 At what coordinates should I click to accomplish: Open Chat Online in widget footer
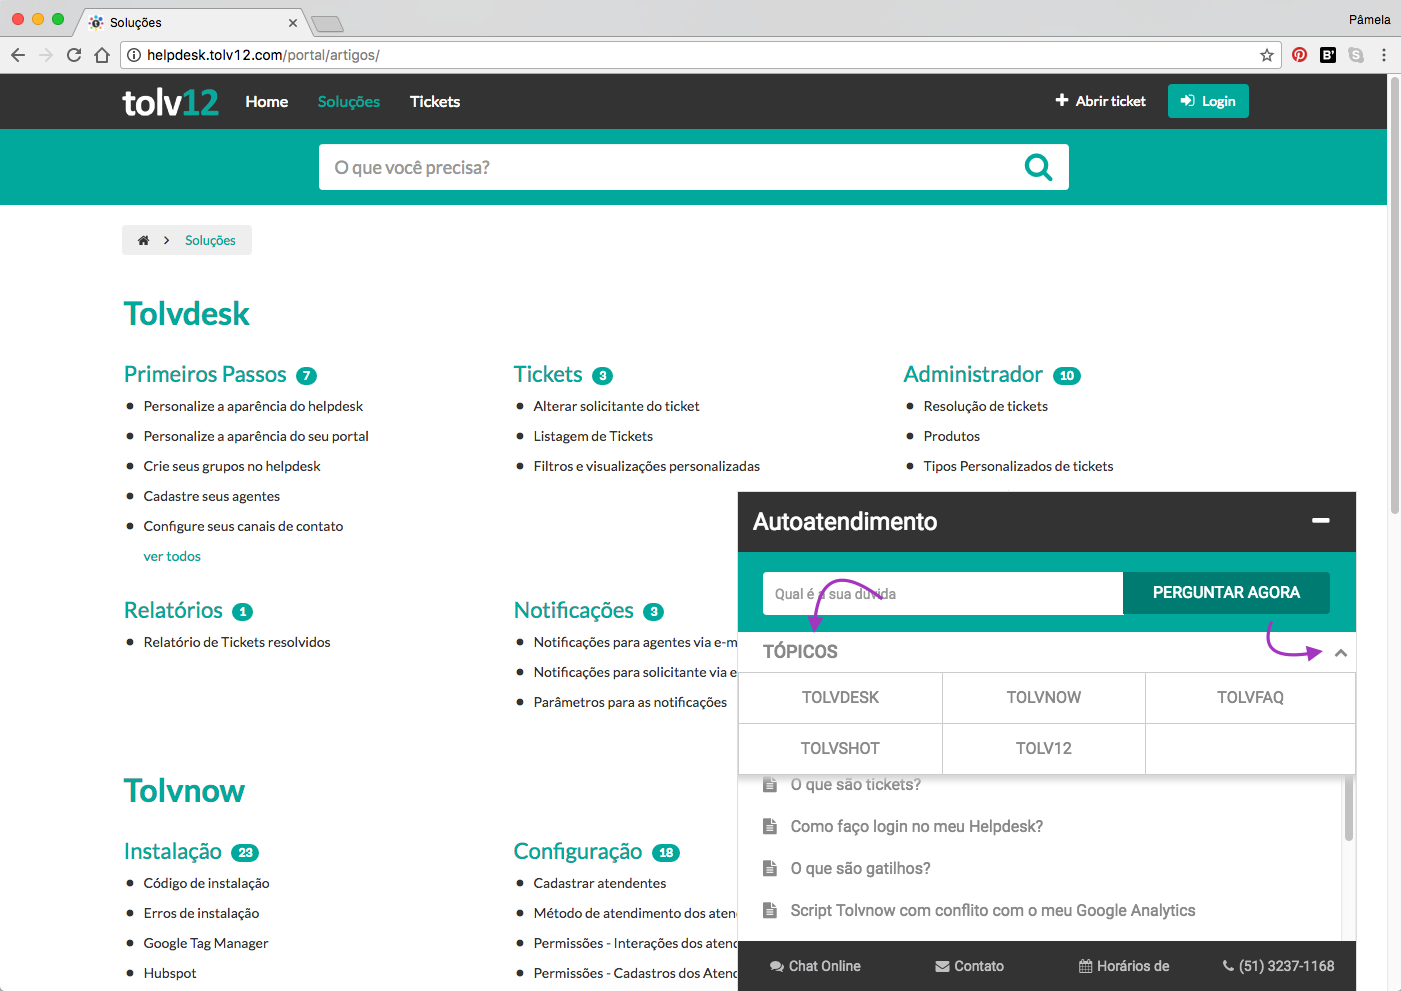(x=815, y=966)
